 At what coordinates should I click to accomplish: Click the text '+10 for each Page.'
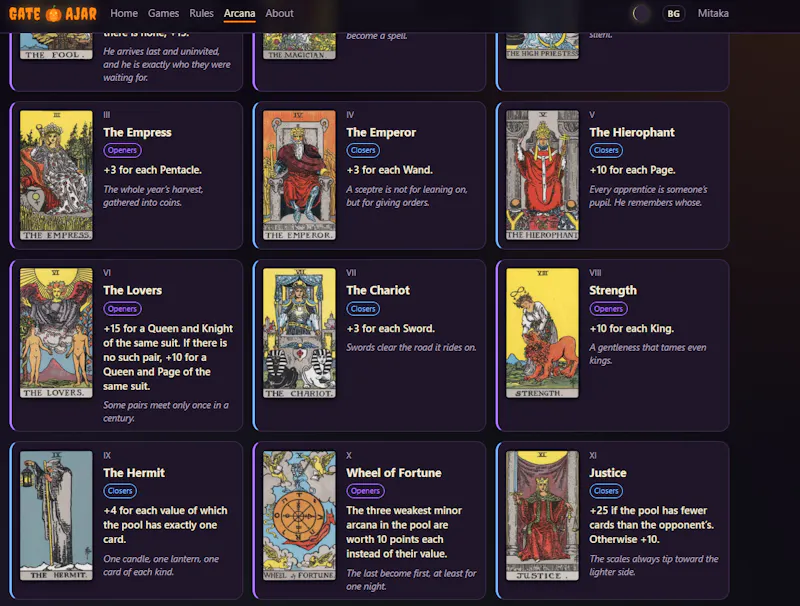pyautogui.click(x=633, y=170)
